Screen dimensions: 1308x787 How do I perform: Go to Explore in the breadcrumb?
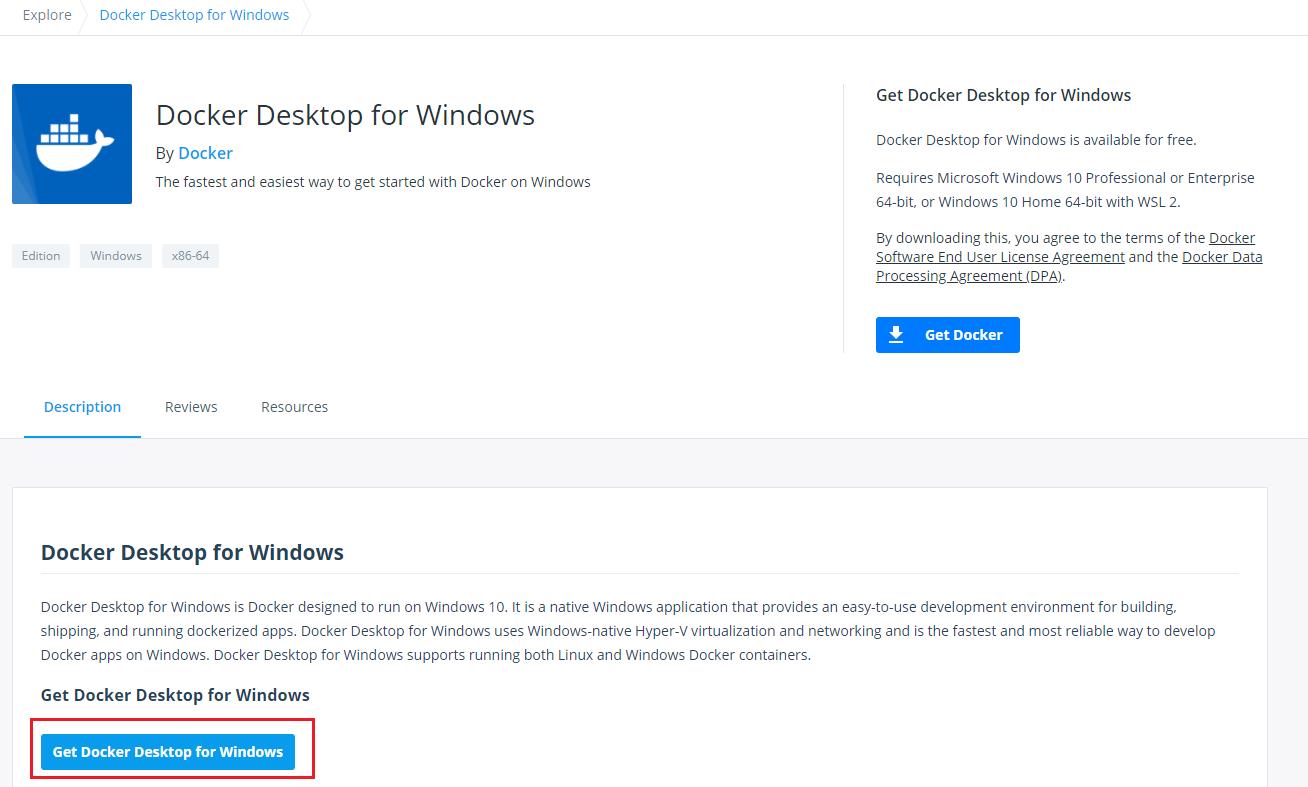(47, 15)
